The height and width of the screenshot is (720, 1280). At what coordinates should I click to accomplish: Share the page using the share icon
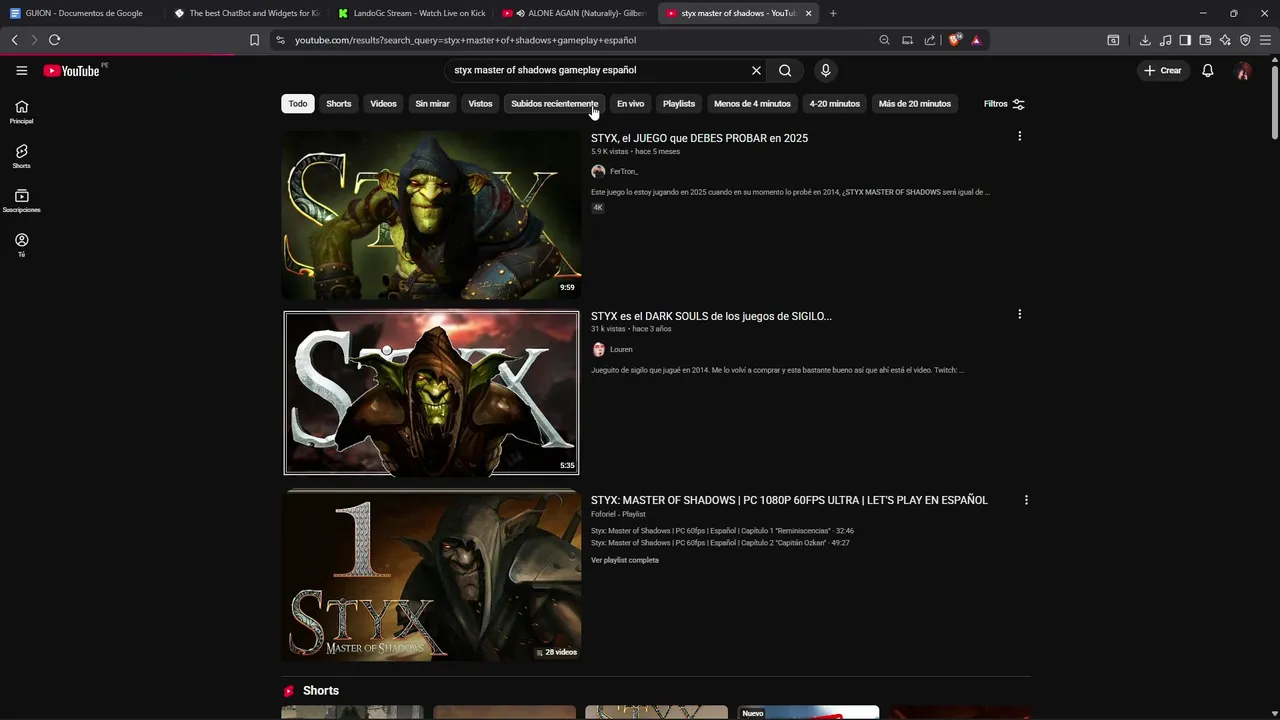tap(930, 40)
